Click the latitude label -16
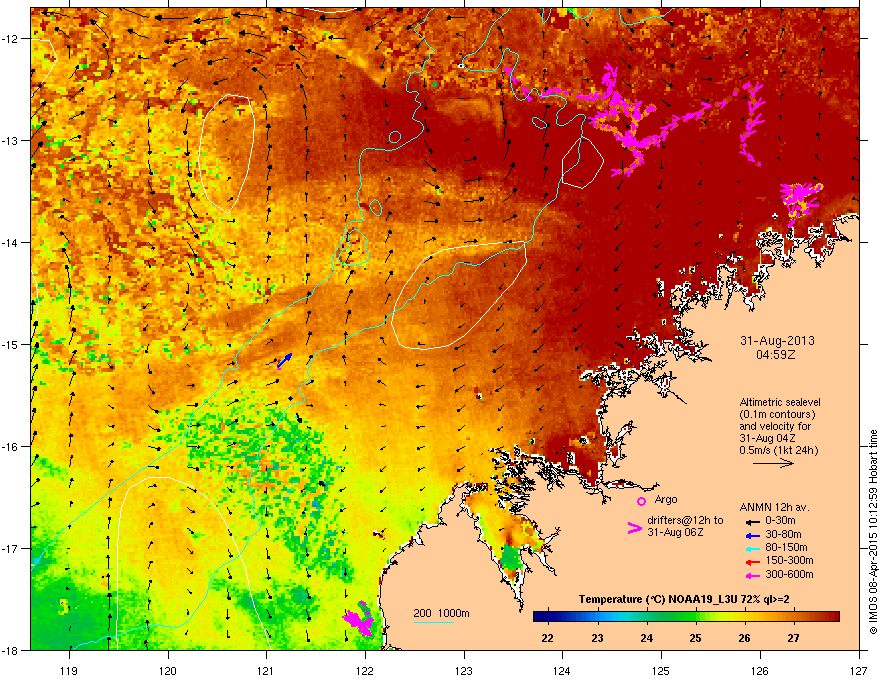Image resolution: width=880 pixels, height=680 pixels. coord(11,447)
